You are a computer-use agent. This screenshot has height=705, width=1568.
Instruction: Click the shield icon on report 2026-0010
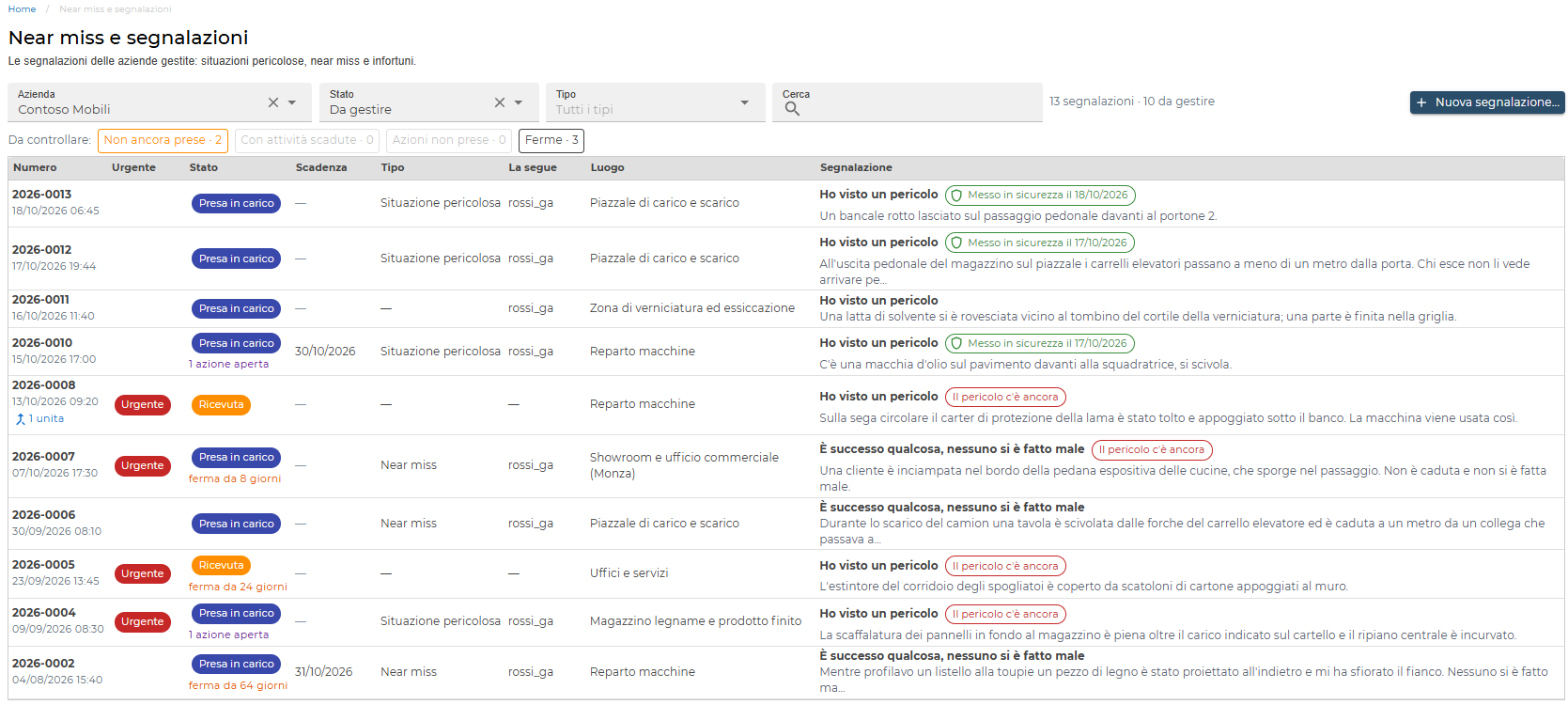pyautogui.click(x=956, y=343)
